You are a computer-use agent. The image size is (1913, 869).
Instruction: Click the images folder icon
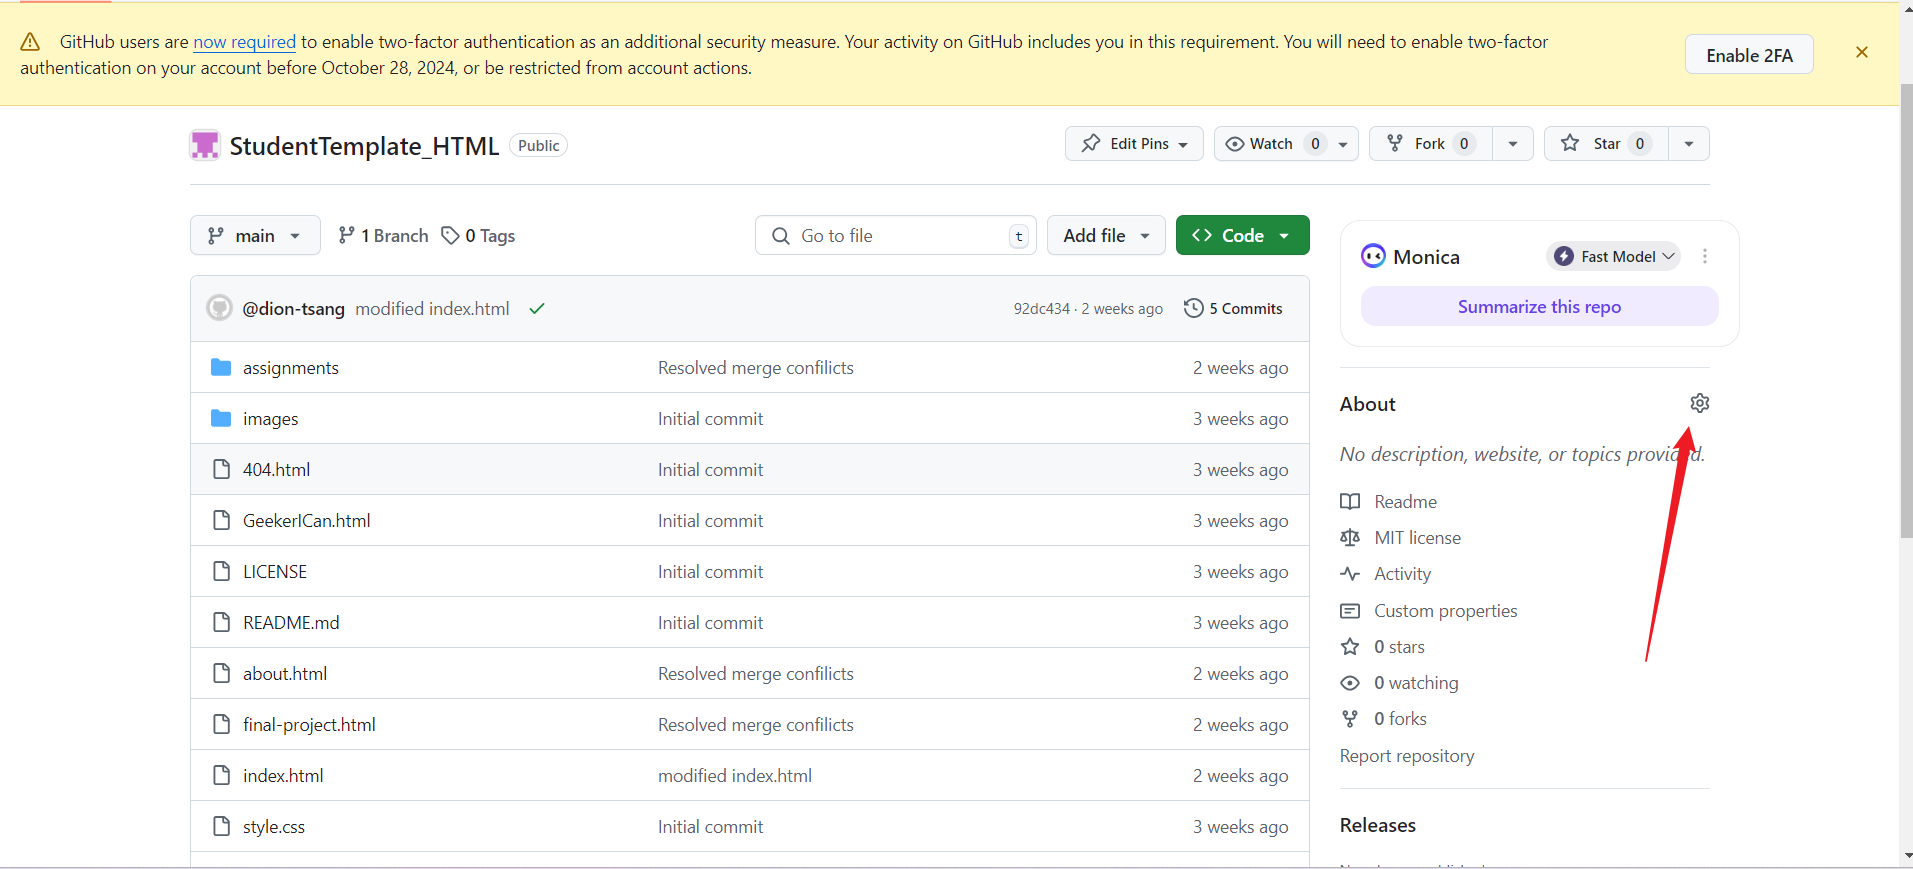[221, 418]
